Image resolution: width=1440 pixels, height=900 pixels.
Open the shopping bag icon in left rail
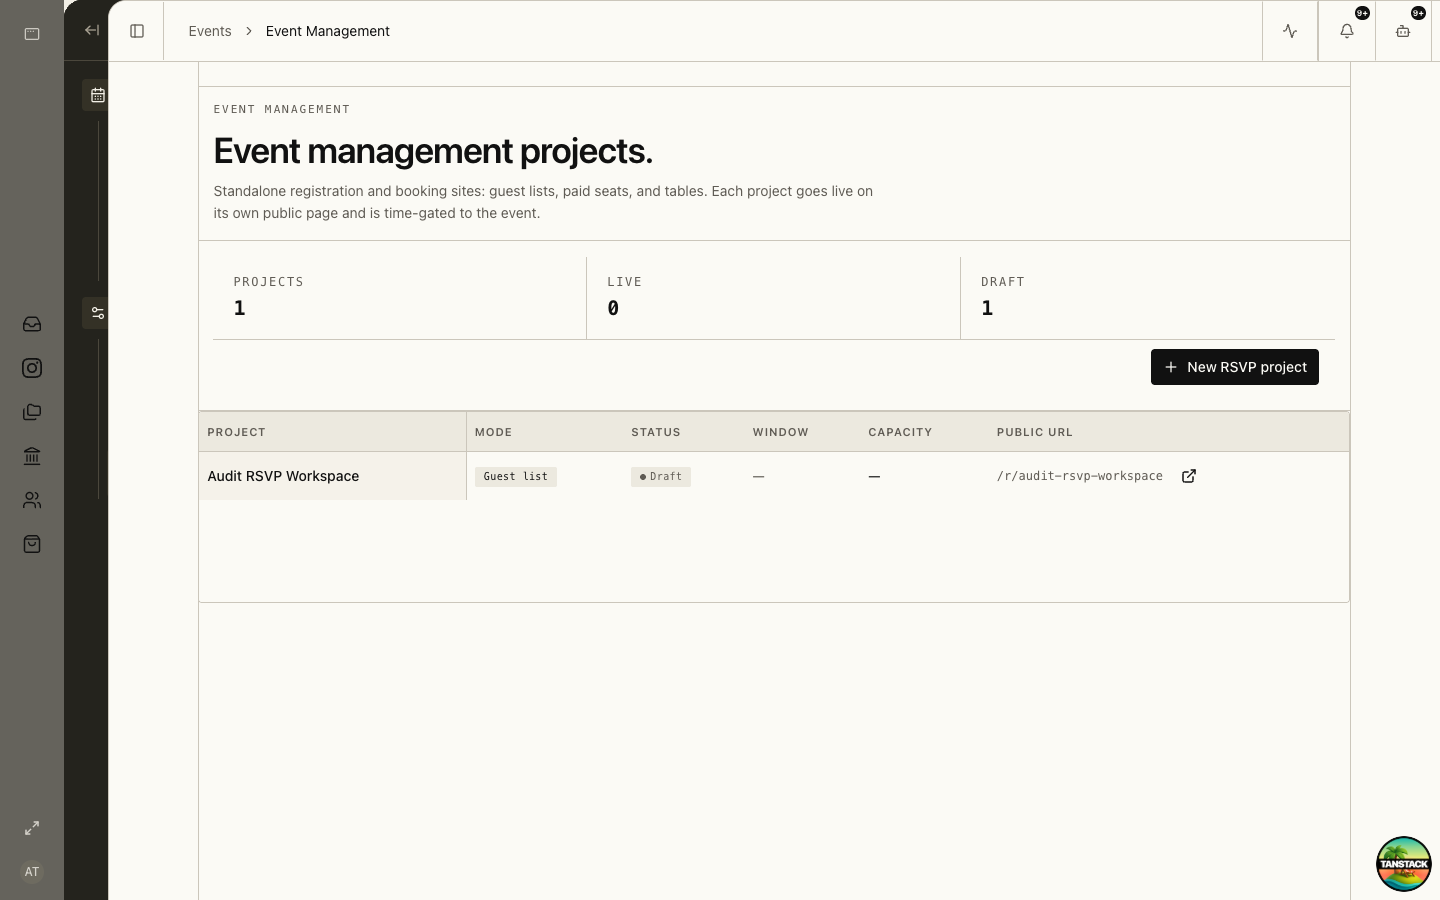pos(32,544)
